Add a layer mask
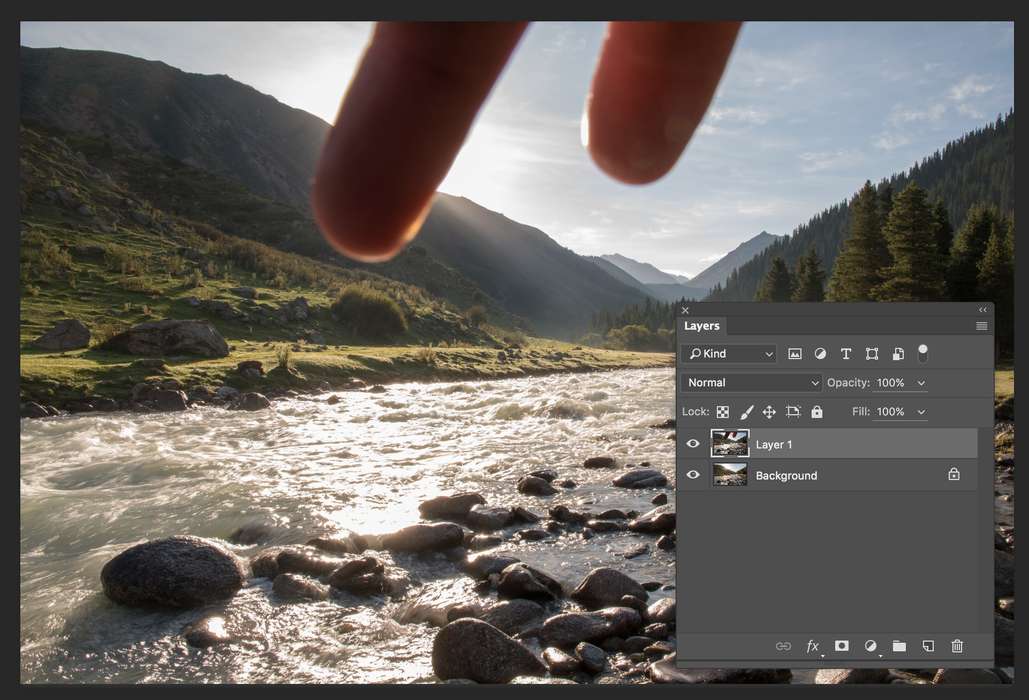This screenshot has width=1029, height=700. click(842, 646)
